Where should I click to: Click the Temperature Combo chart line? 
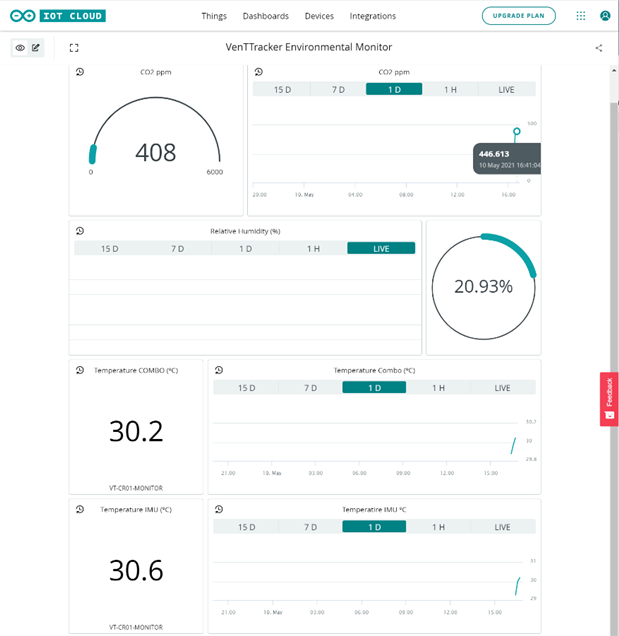[x=513, y=445]
